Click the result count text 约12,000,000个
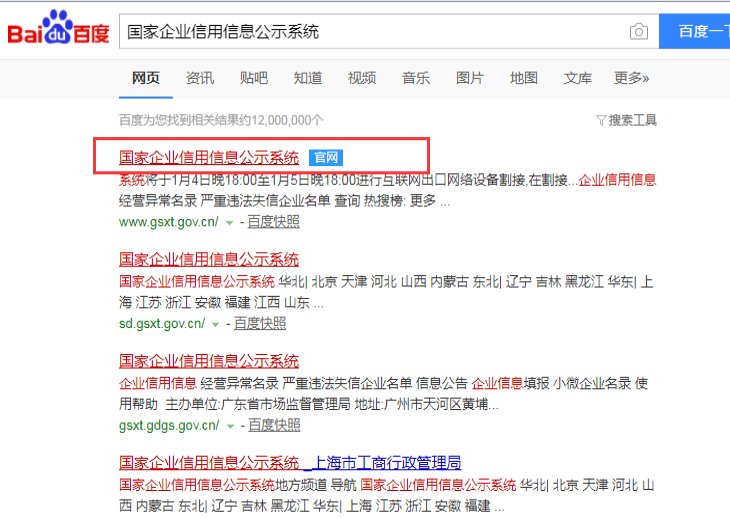730x518 pixels. tap(281, 121)
